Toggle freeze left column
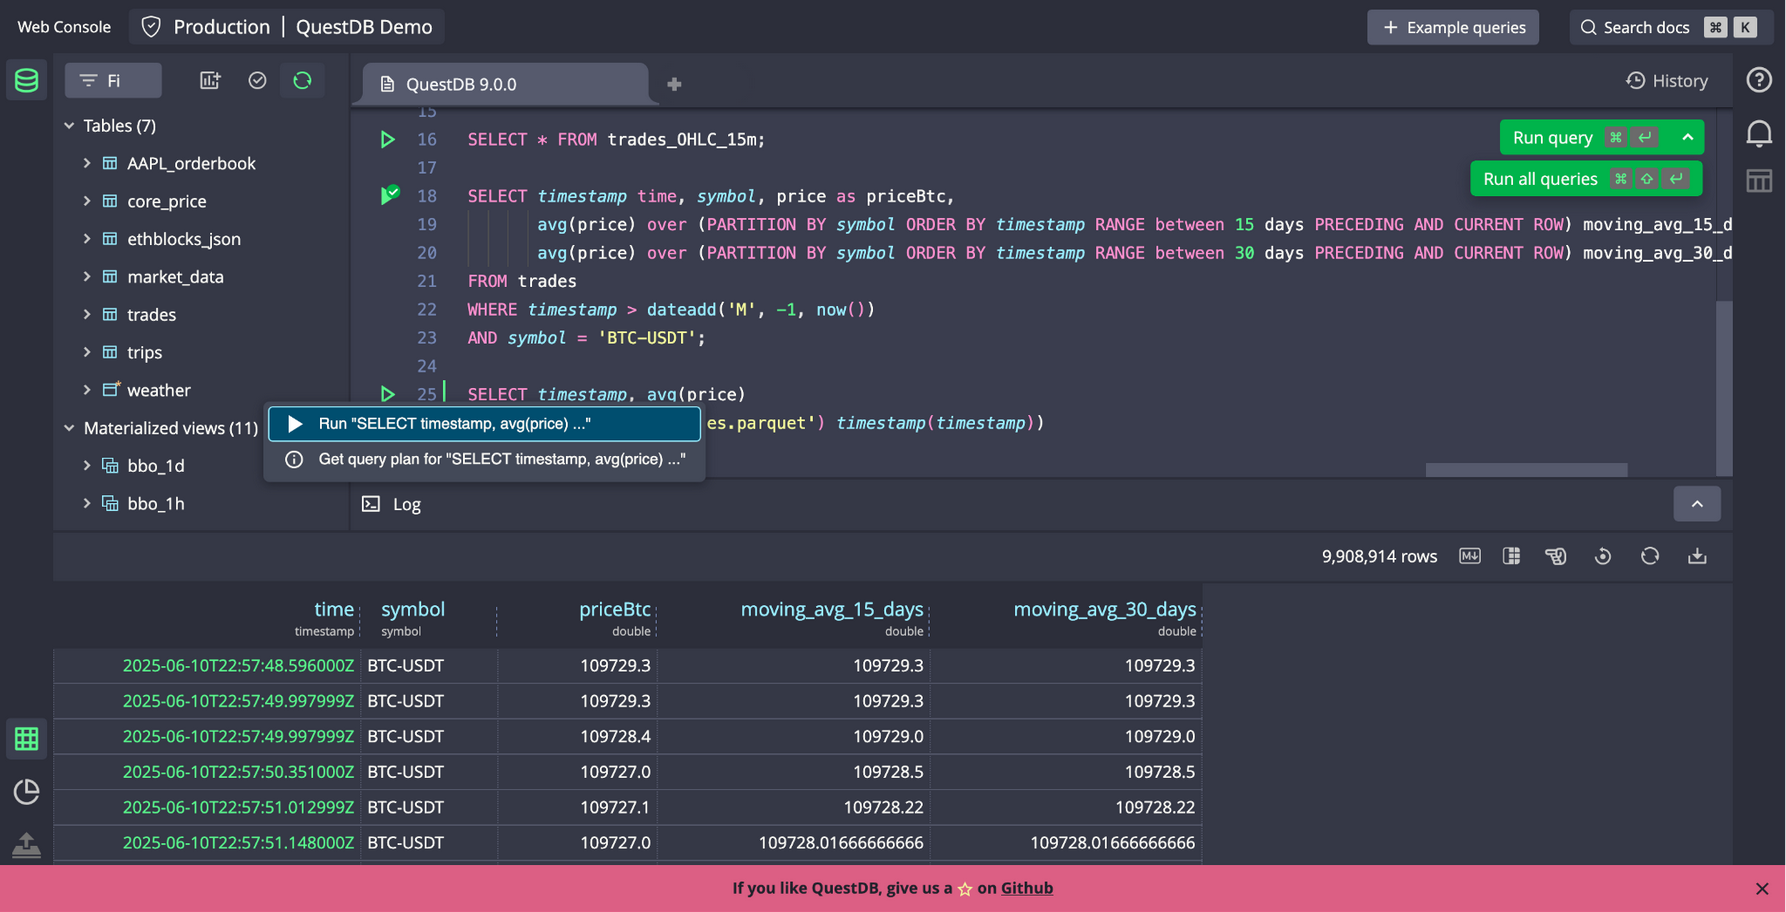This screenshot has width=1786, height=912. click(x=1511, y=556)
